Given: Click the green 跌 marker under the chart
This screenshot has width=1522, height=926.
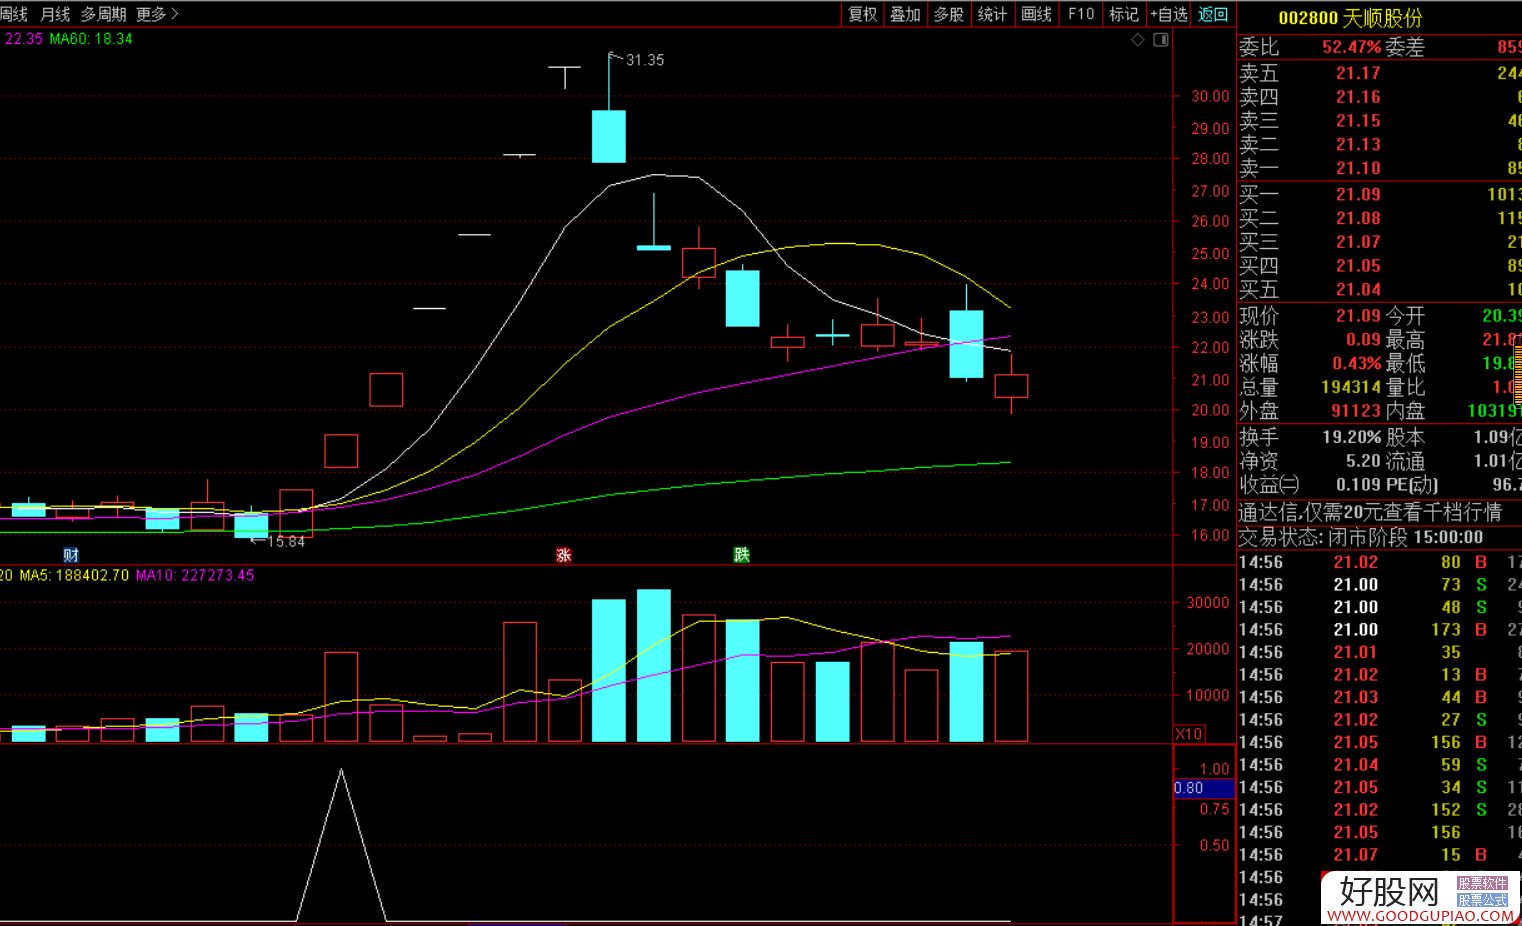Looking at the screenshot, I should [741, 555].
